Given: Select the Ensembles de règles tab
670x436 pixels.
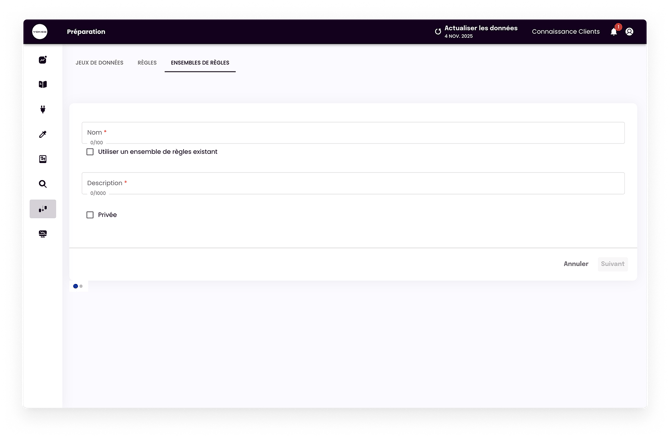Looking at the screenshot, I should (200, 63).
